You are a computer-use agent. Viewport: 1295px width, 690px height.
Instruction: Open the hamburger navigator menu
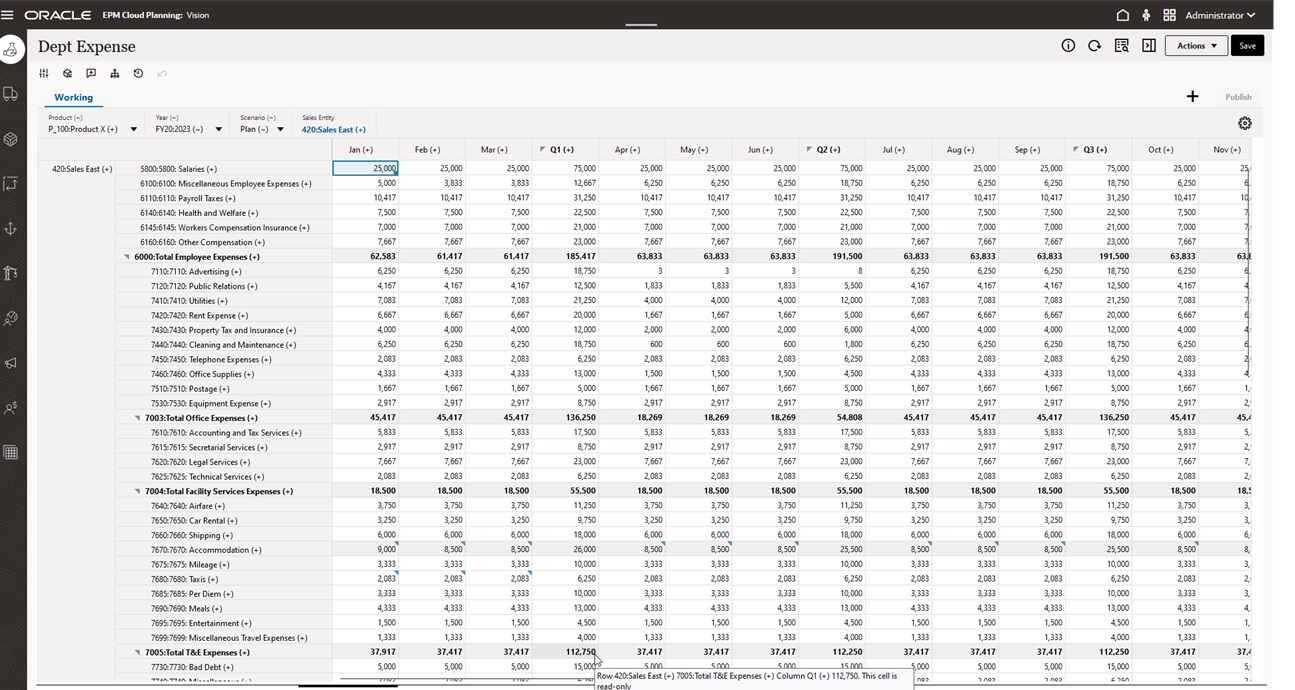click(8, 15)
